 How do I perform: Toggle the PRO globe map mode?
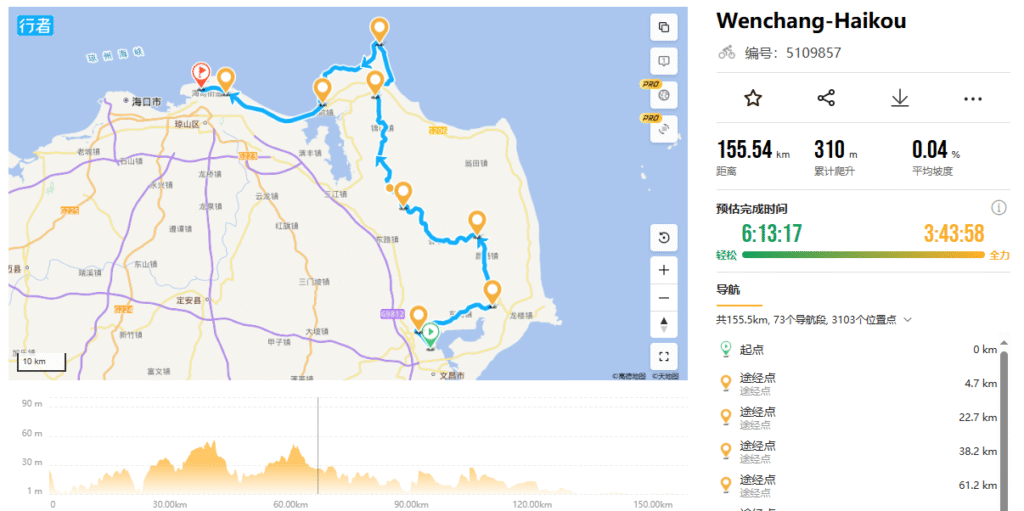664,95
